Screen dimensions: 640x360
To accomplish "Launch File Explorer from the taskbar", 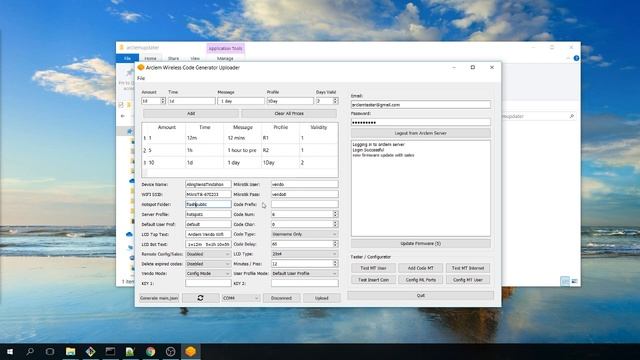I will pyautogui.click(x=70, y=351).
